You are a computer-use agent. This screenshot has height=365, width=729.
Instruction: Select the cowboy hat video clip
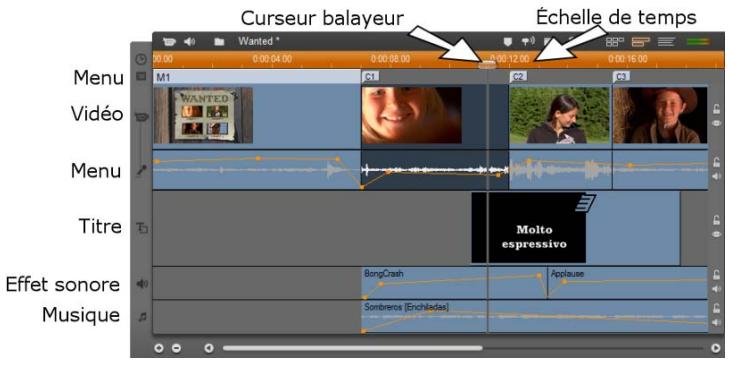pos(660,115)
